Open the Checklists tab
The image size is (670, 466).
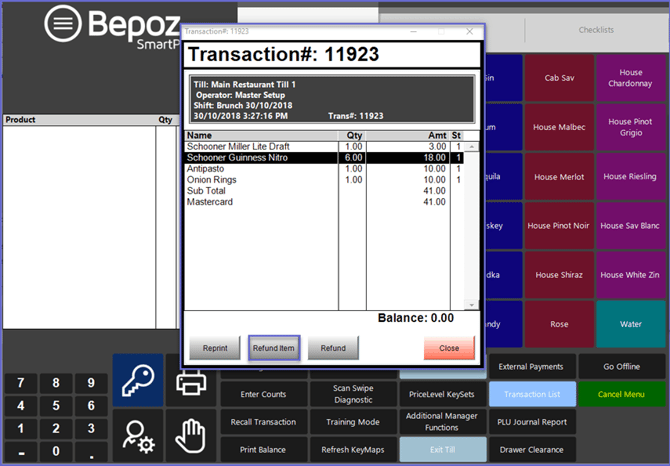click(596, 30)
